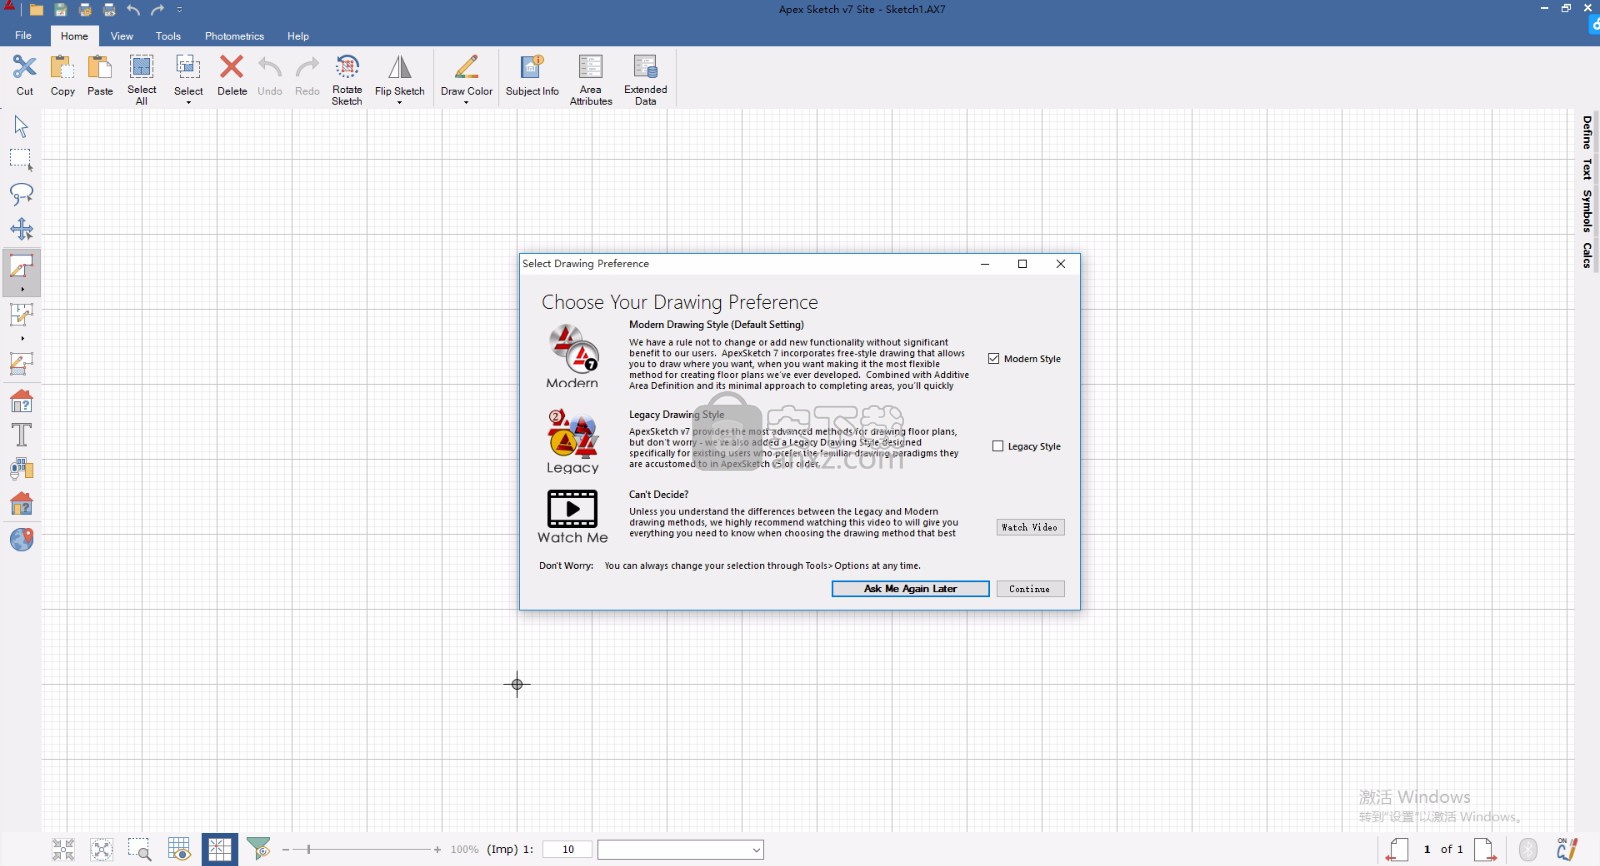Viewport: 1600px width, 866px height.
Task: Switch to the Tools tab
Action: coord(168,36)
